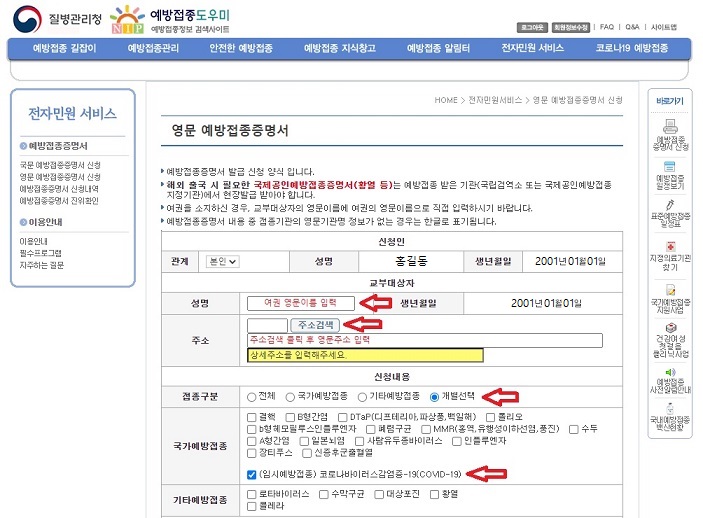Click HOME in the breadcrumb
The width and height of the screenshot is (703, 518).
coord(446,100)
